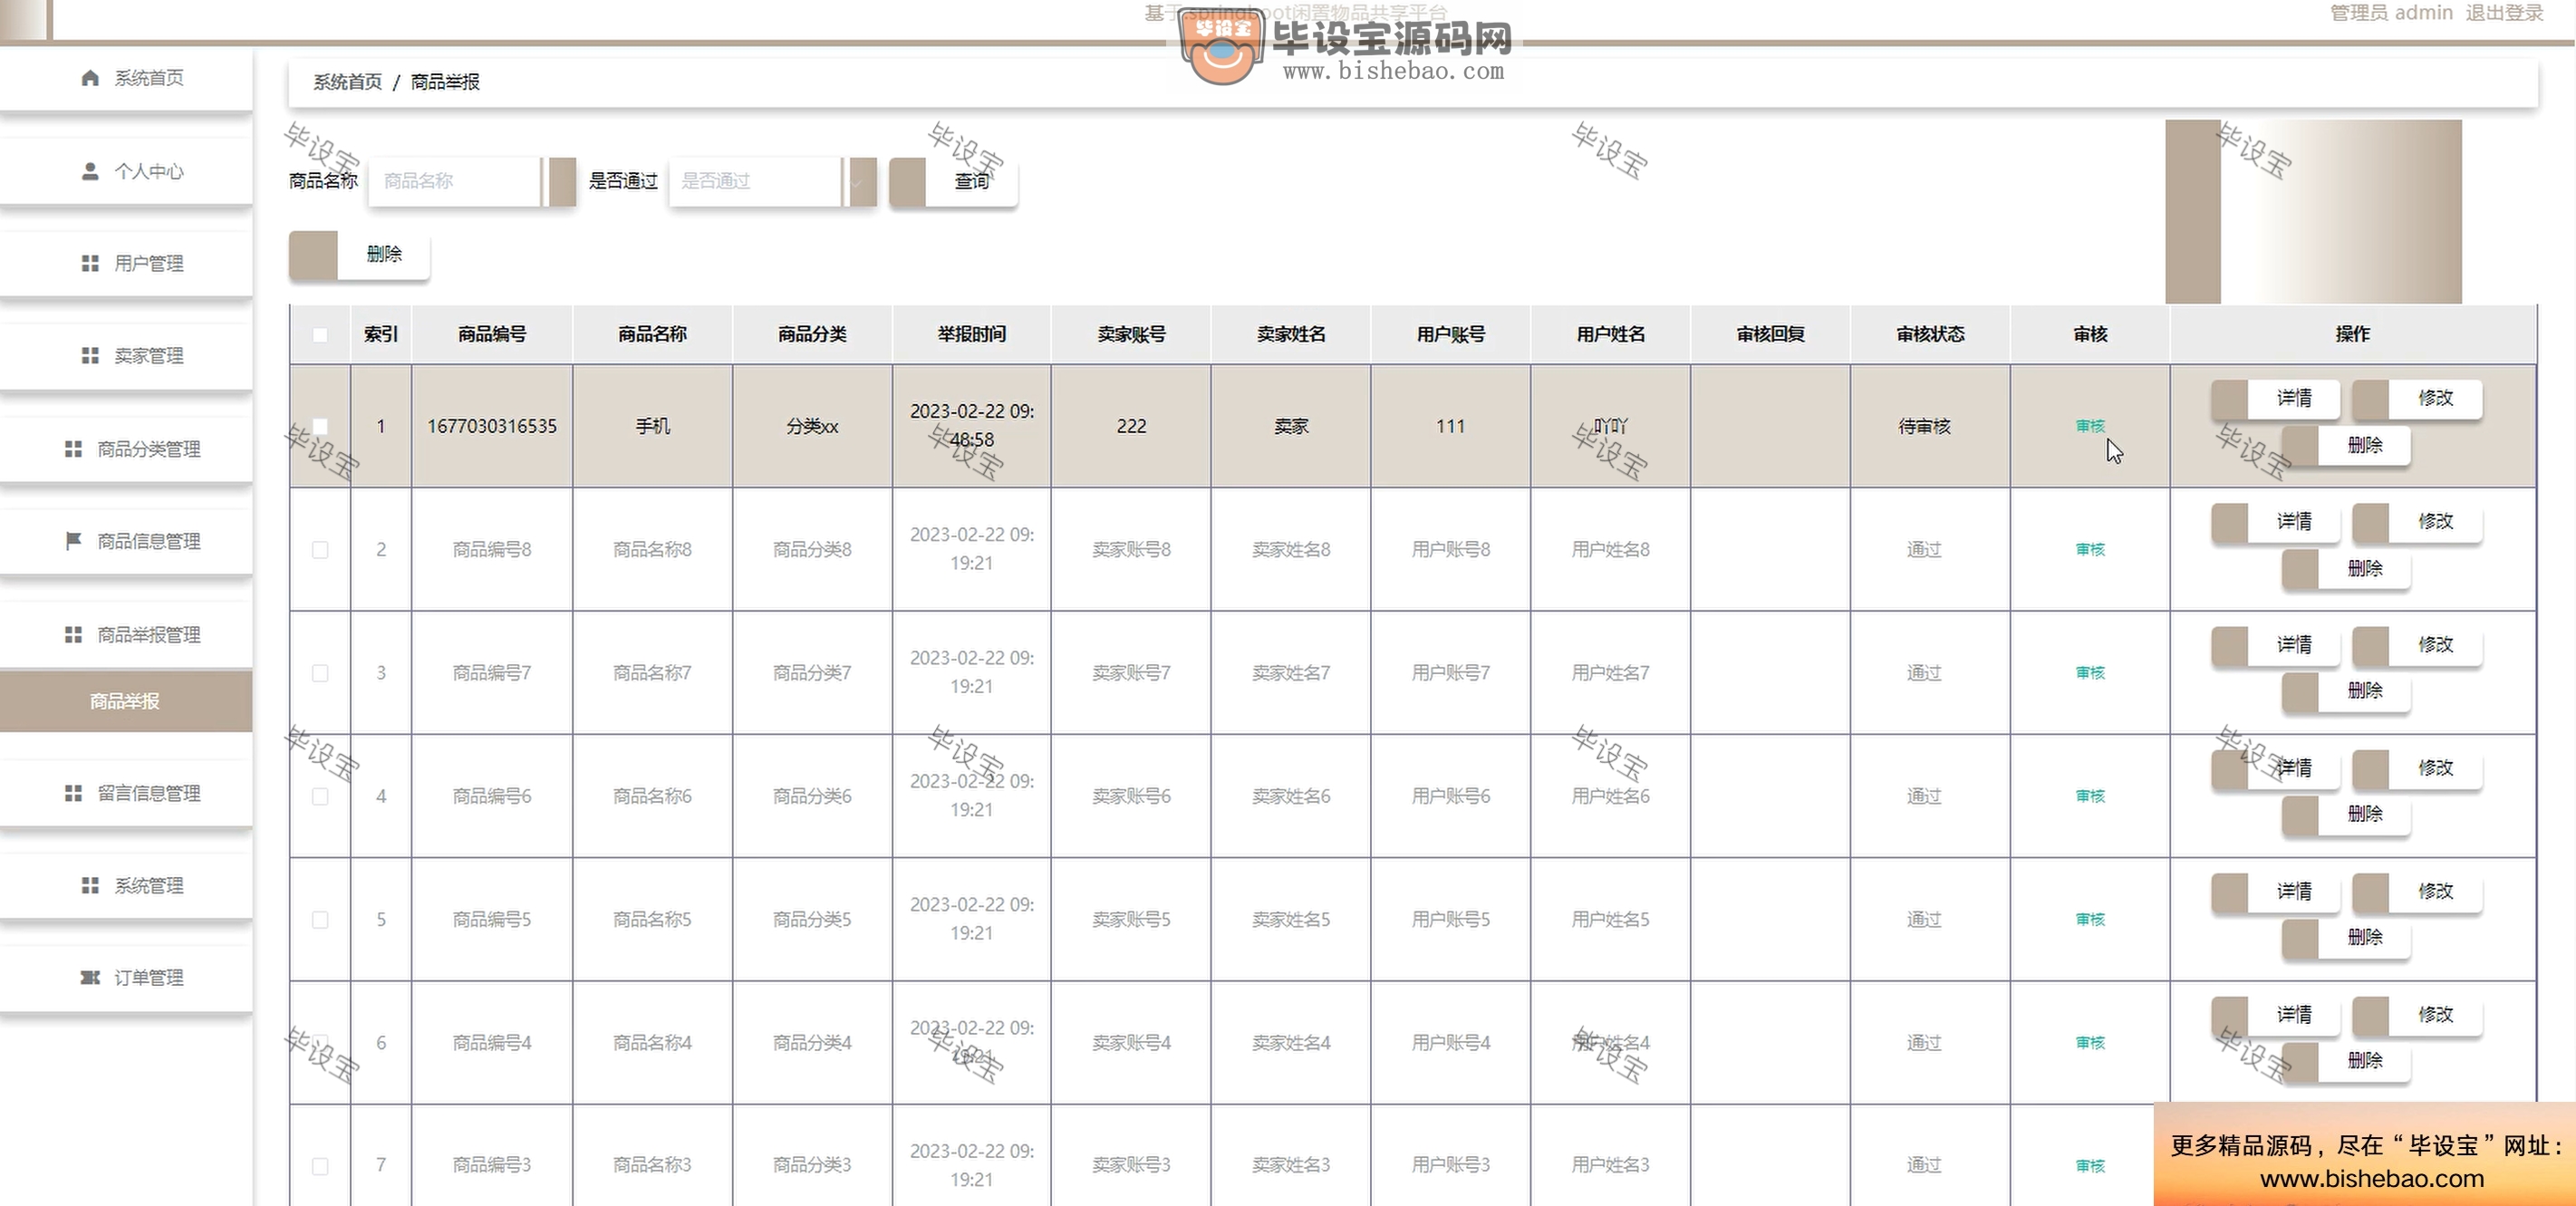
Task: Click 修改 for row 商品编号6
Action: [2417, 768]
